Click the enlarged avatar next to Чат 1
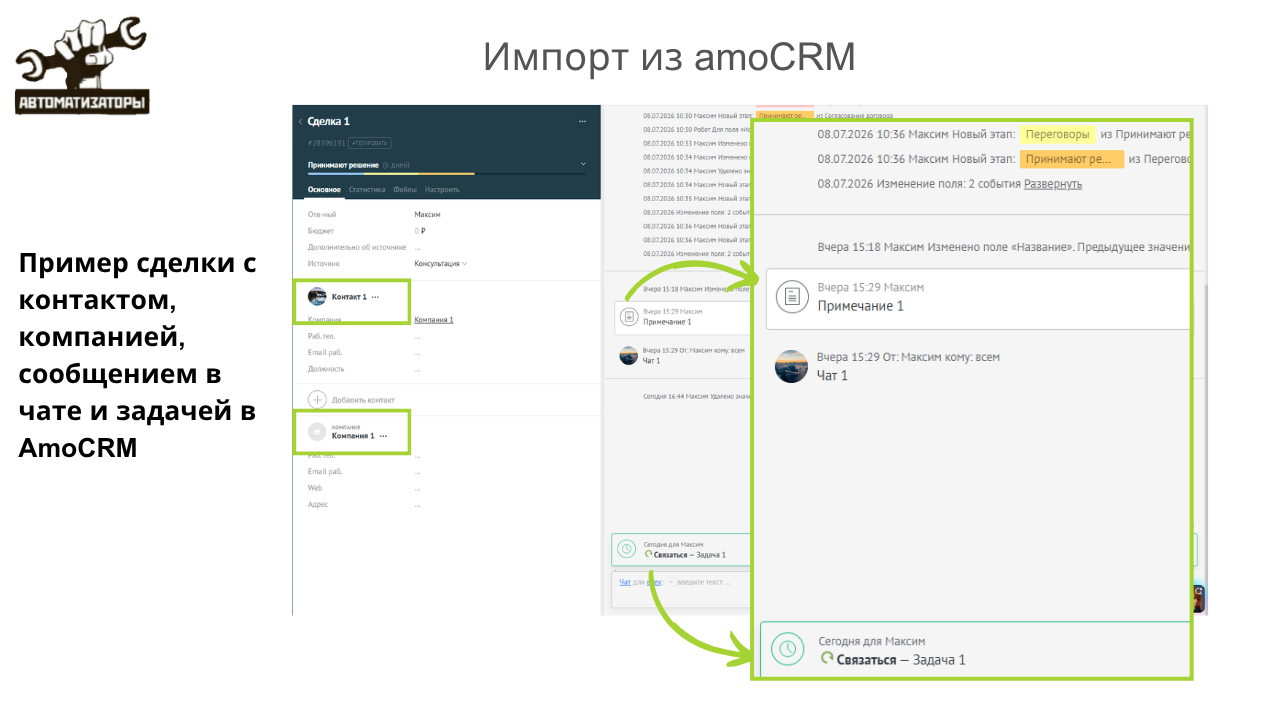Image resolution: width=1280 pixels, height=720 pixels. pos(791,366)
